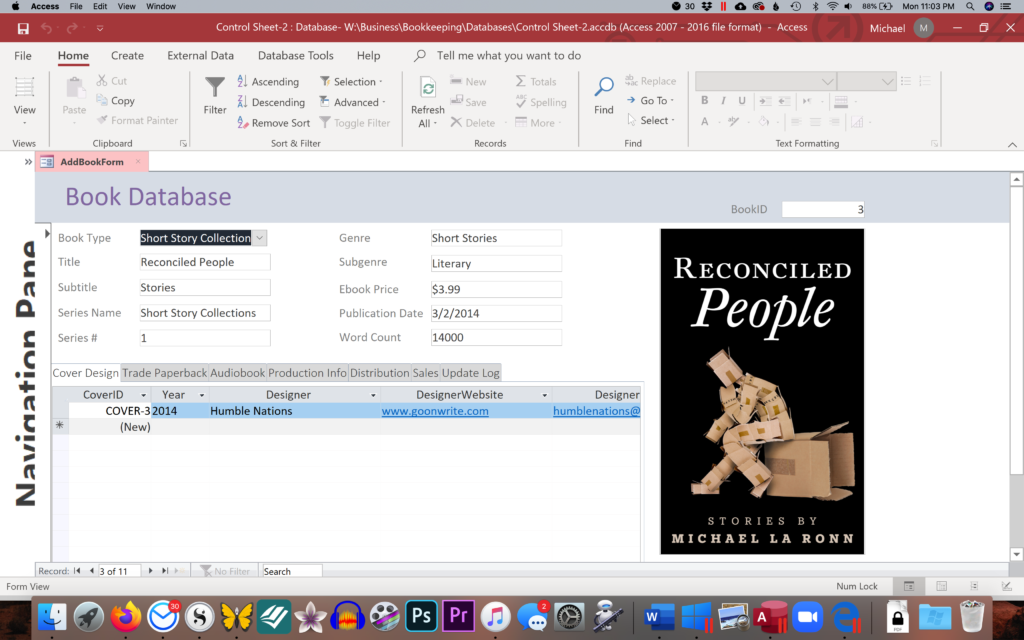
Task: Open the Production Info tab
Action: [x=307, y=373]
